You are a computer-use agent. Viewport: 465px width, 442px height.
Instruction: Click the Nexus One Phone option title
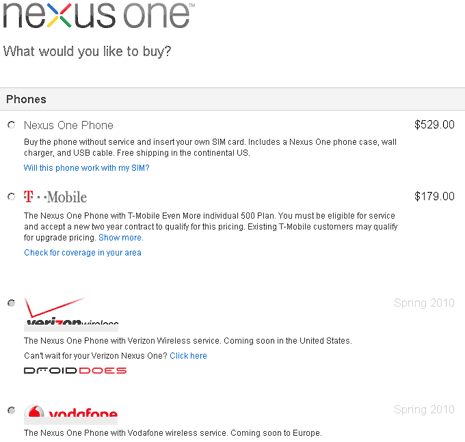[x=68, y=125]
